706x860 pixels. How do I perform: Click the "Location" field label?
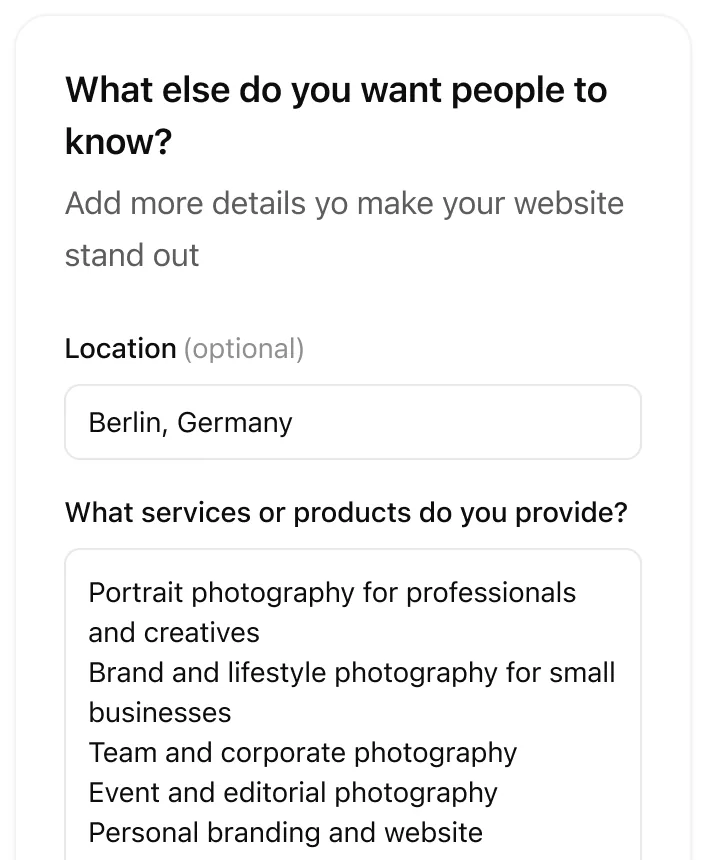[x=120, y=349]
